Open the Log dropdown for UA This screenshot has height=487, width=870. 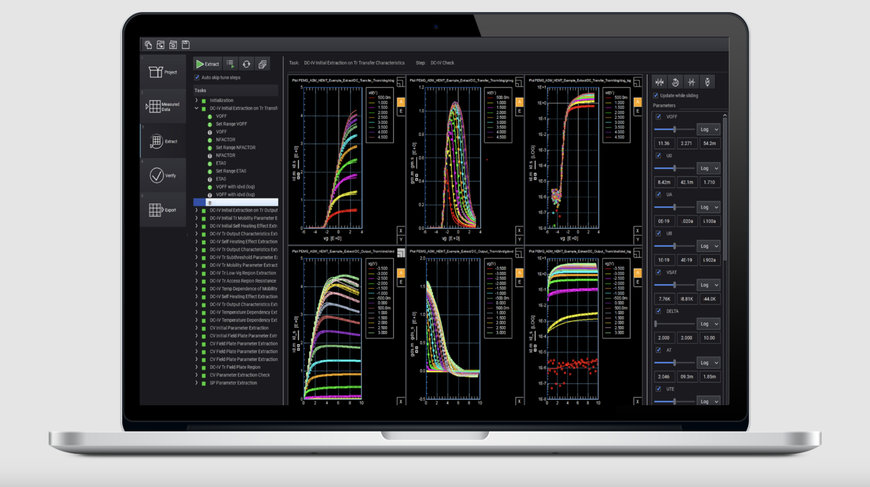709,207
